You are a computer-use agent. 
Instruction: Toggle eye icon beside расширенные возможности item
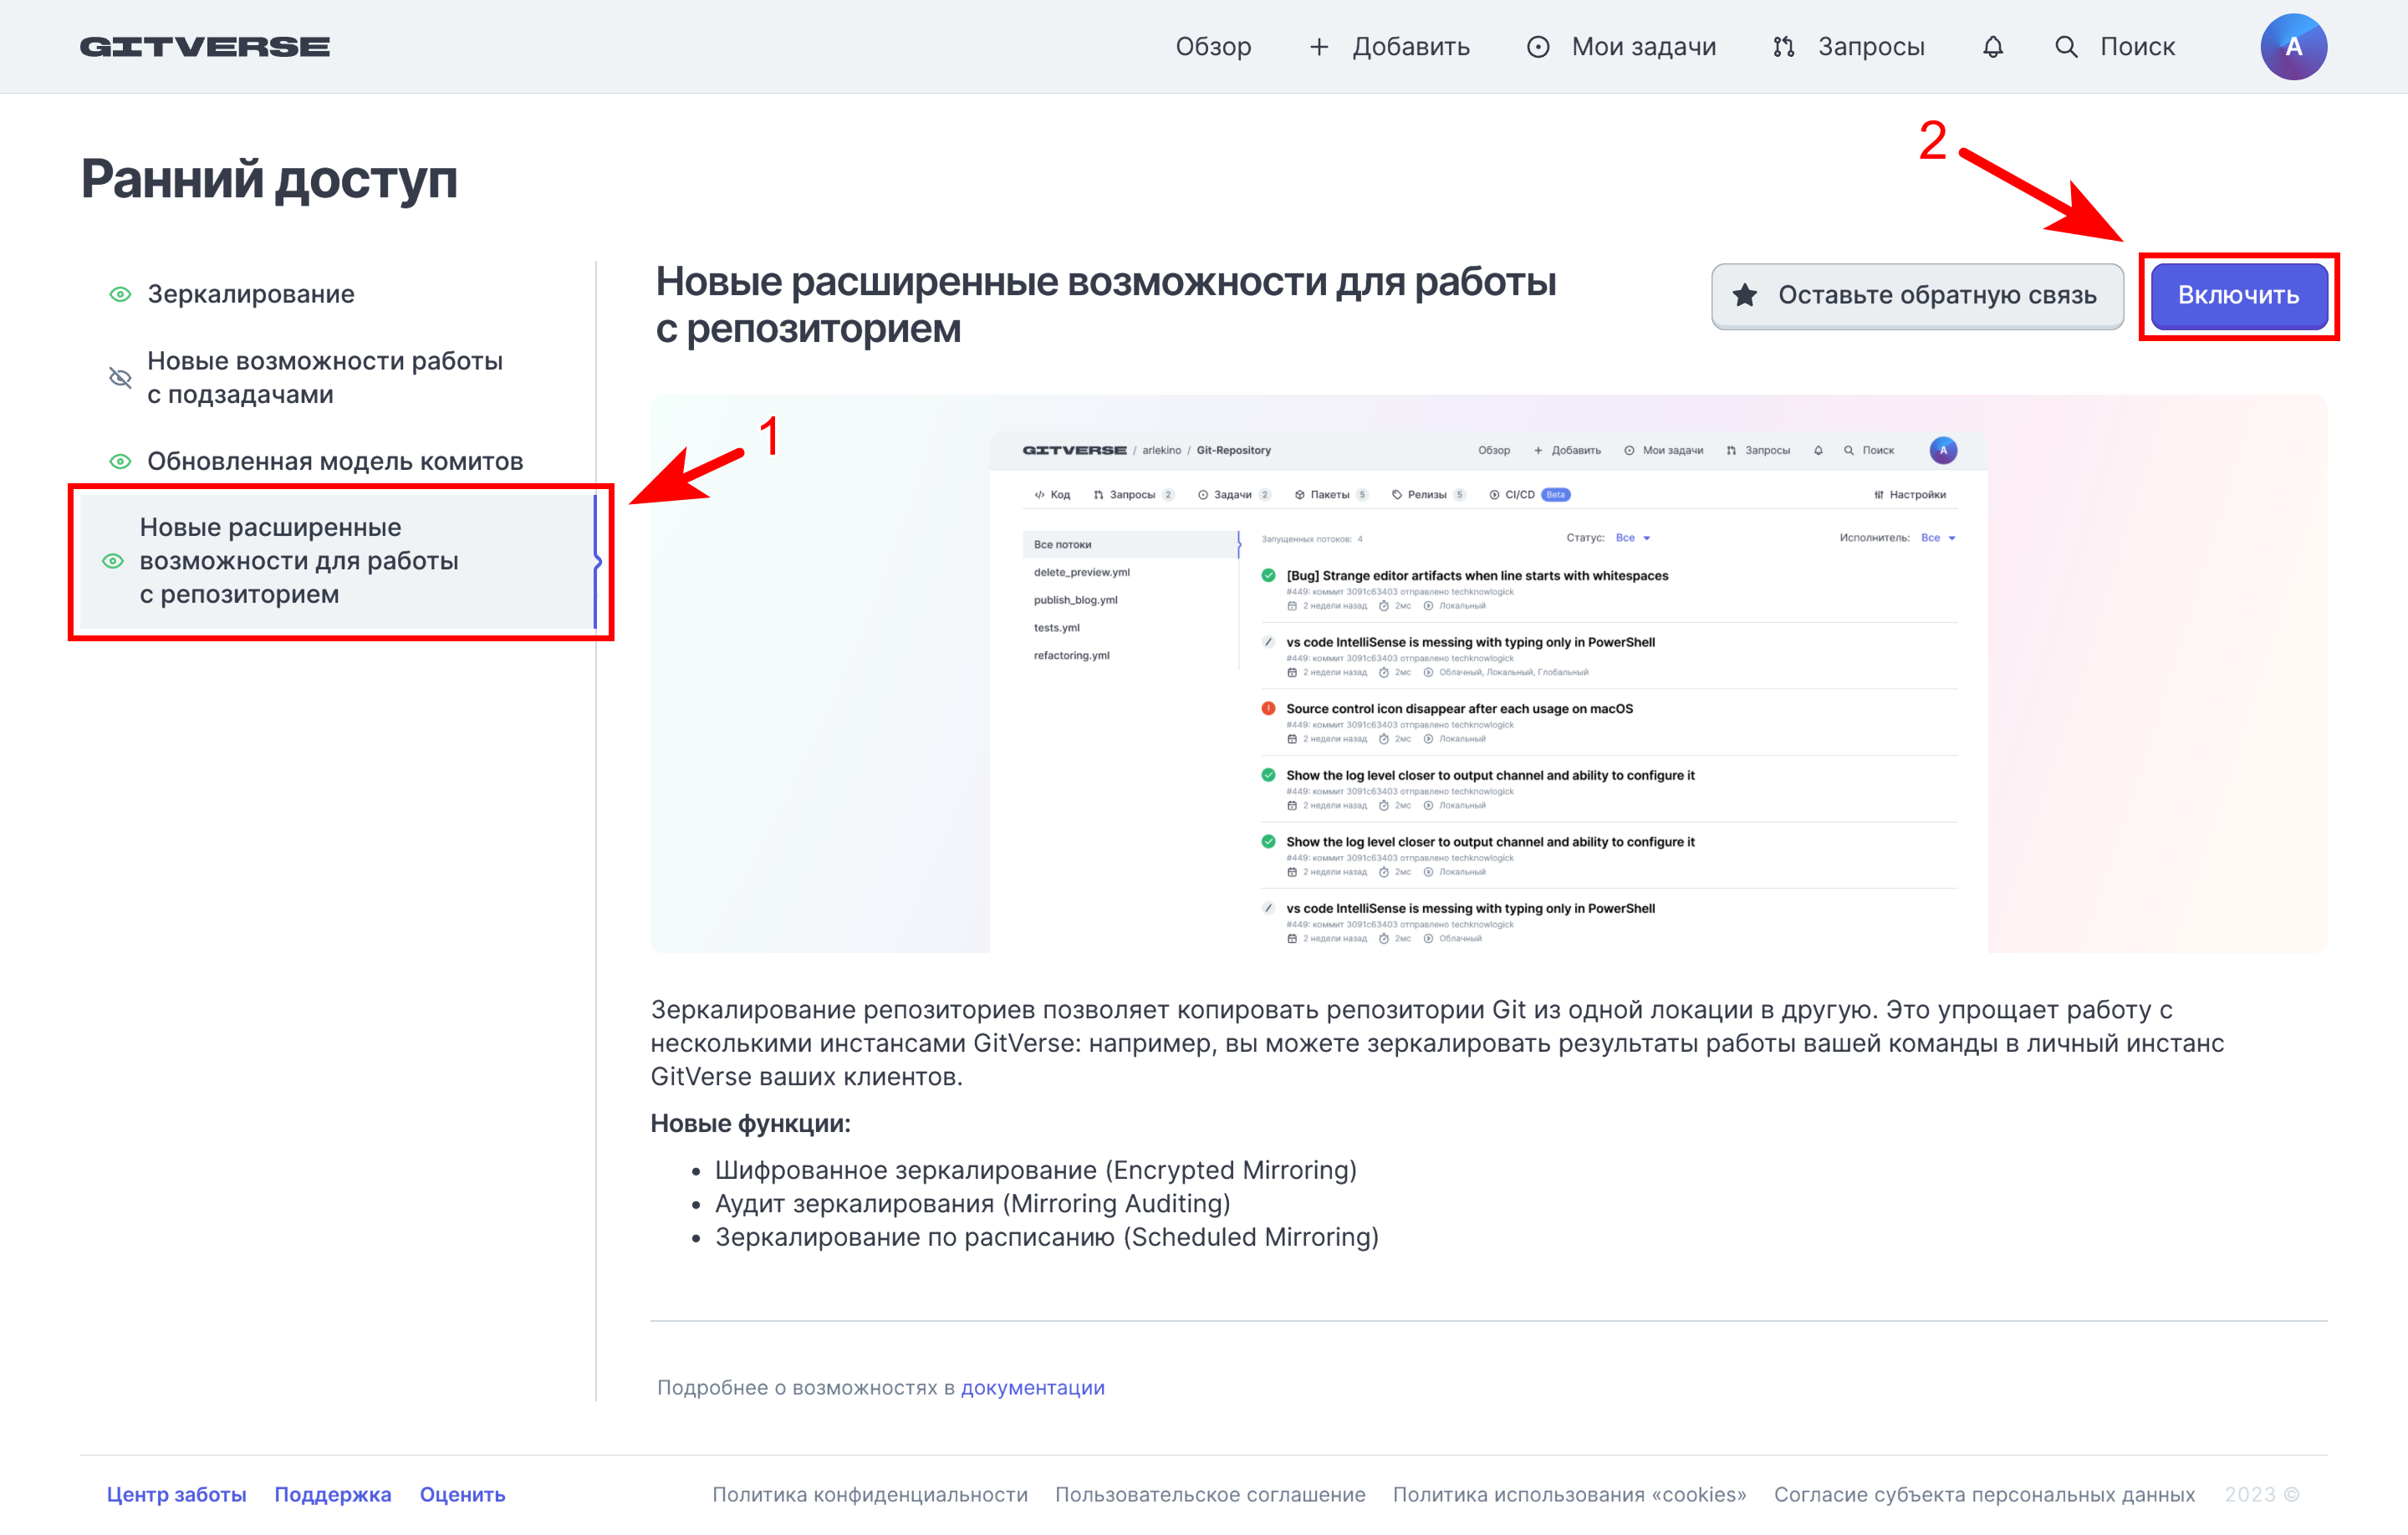tap(113, 561)
